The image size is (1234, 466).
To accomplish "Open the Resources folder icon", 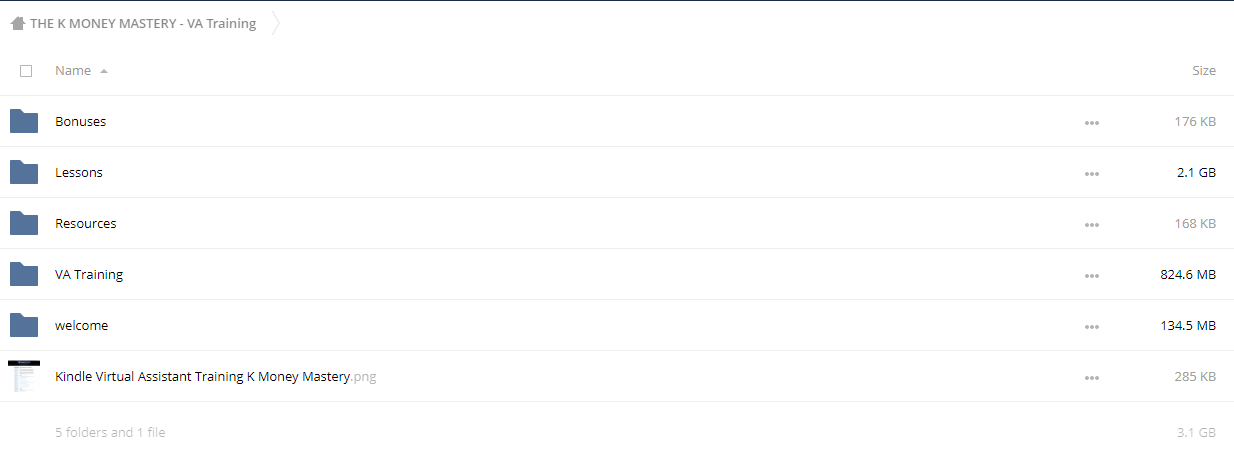I will (24, 223).
